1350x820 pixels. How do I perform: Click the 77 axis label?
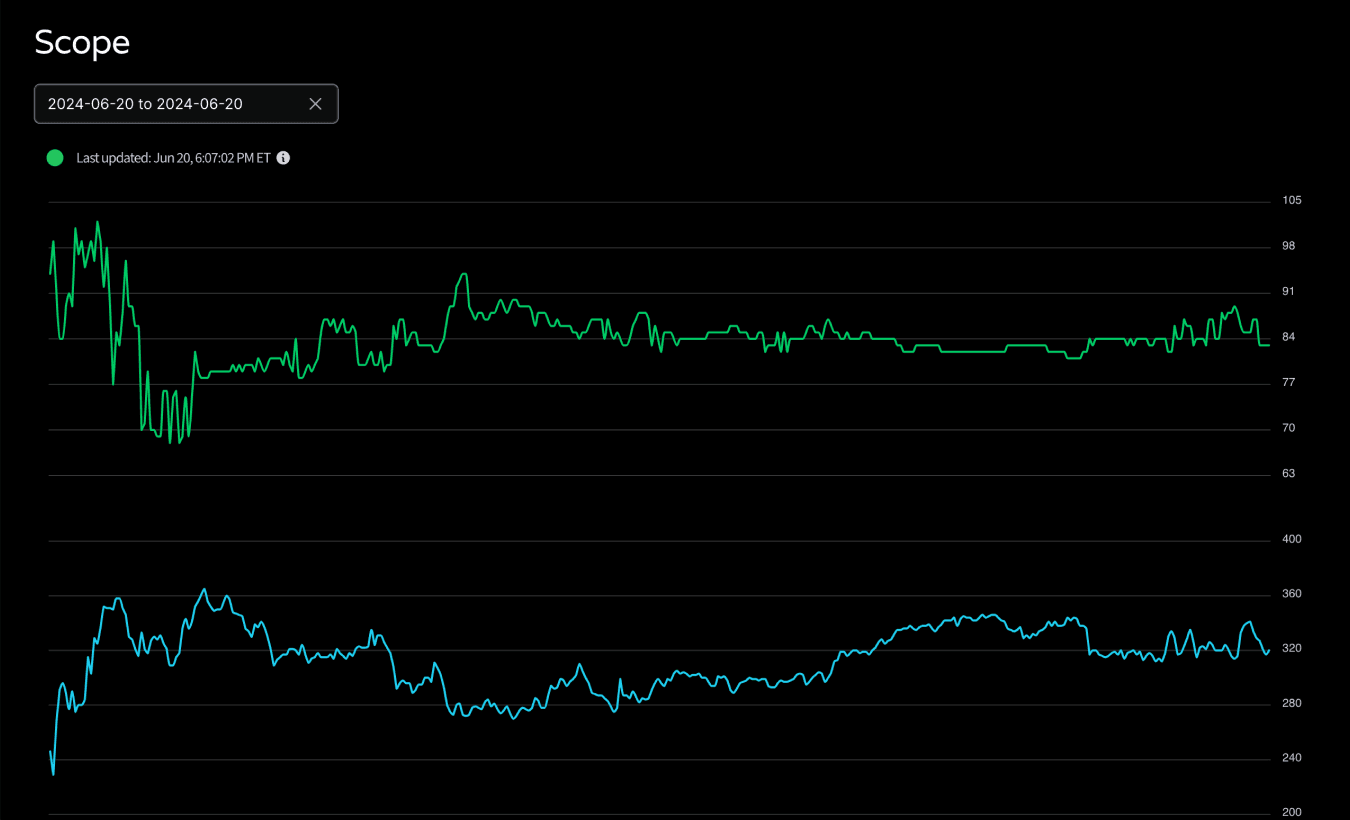coord(1289,383)
